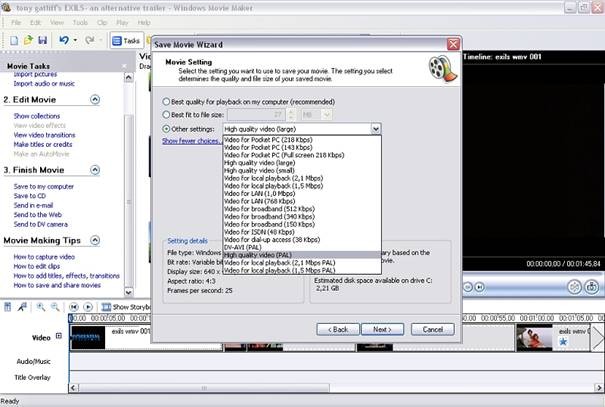Click the Open Project folder icon
Viewport: 605px width, 407px height.
coord(28,40)
